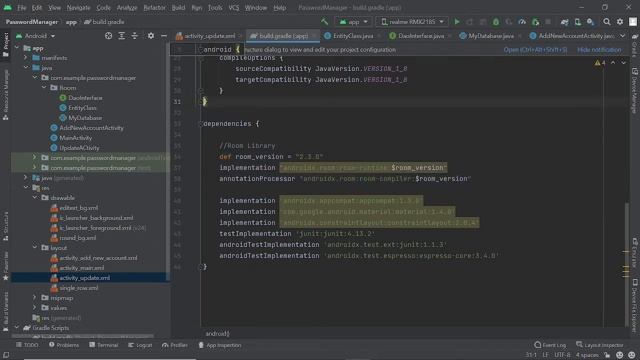Open the TODO tool window button
This screenshot has width=640, height=360.
(x=27, y=345)
